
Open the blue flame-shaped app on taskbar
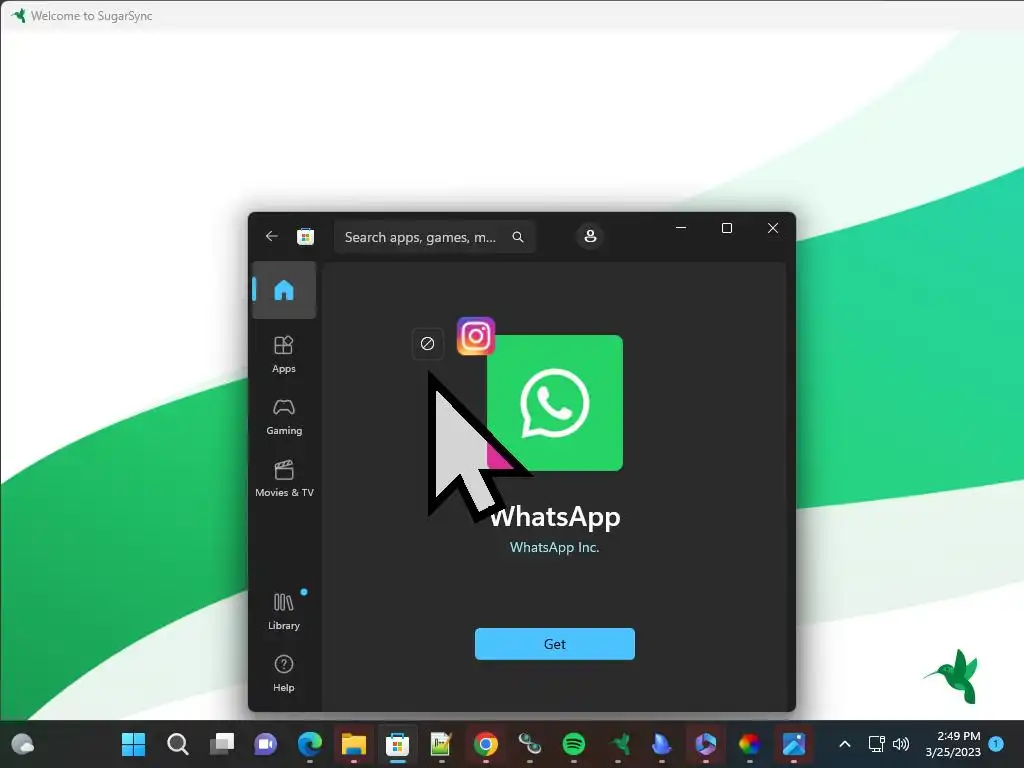click(x=662, y=744)
